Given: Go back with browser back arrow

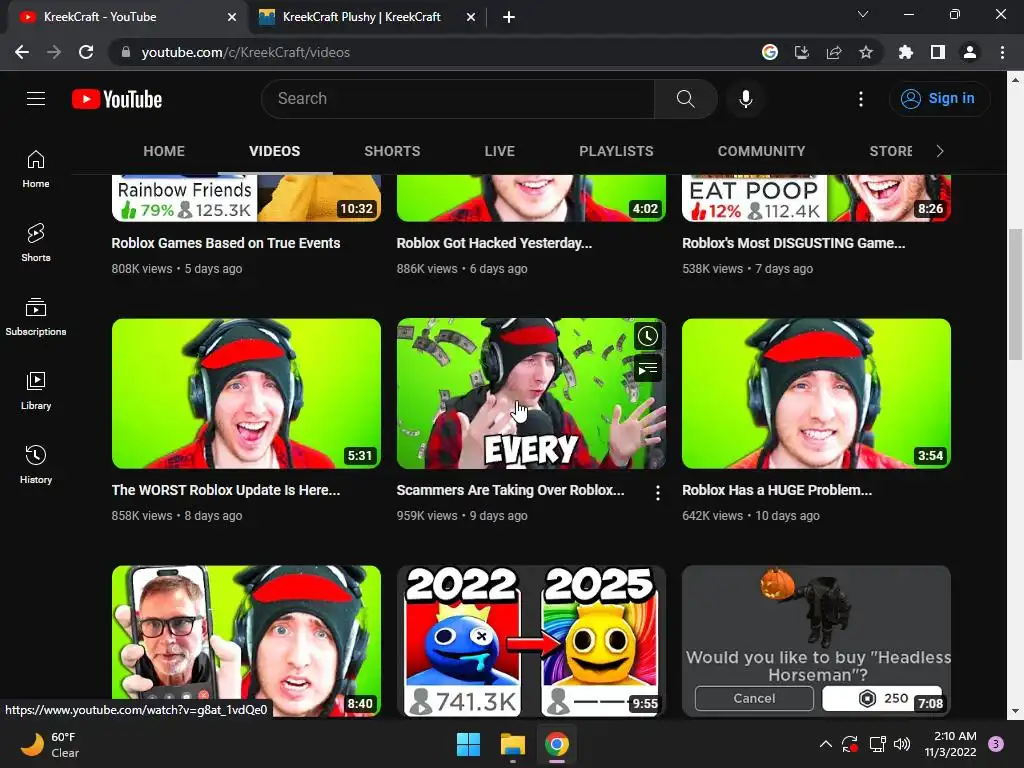Looking at the screenshot, I should (x=22, y=52).
